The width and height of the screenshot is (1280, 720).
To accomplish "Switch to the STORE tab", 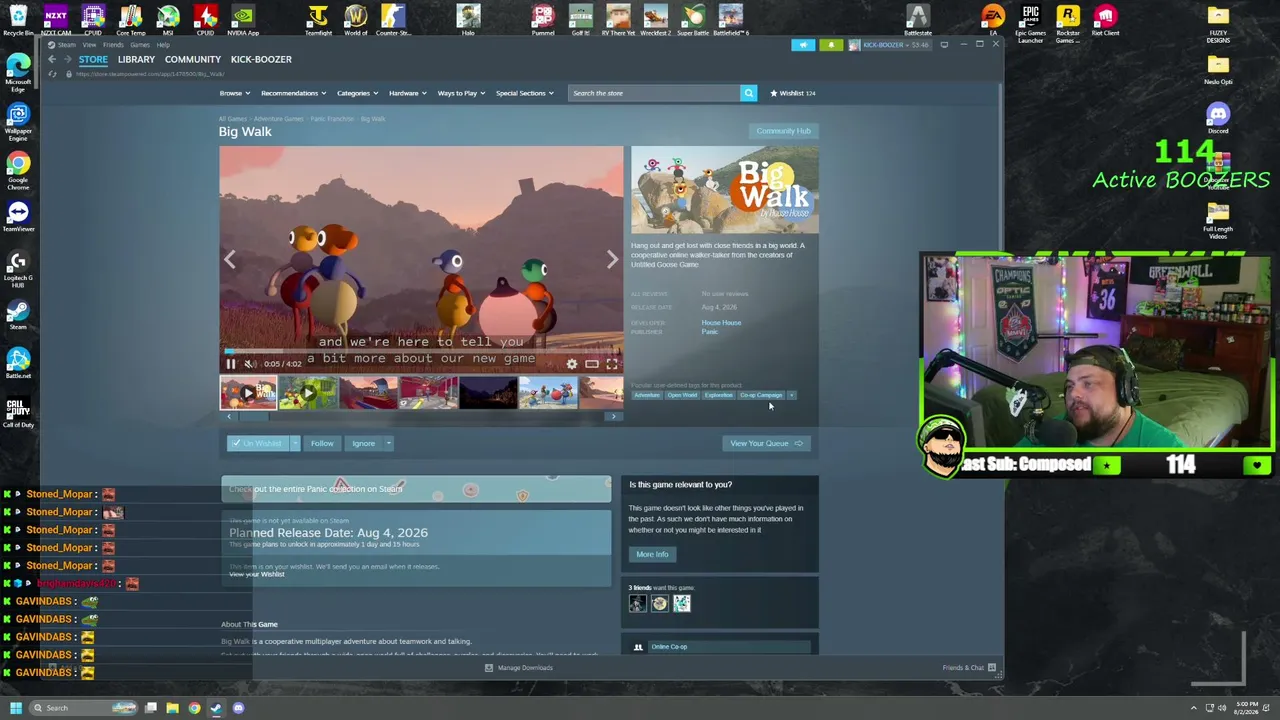I will coord(93,59).
